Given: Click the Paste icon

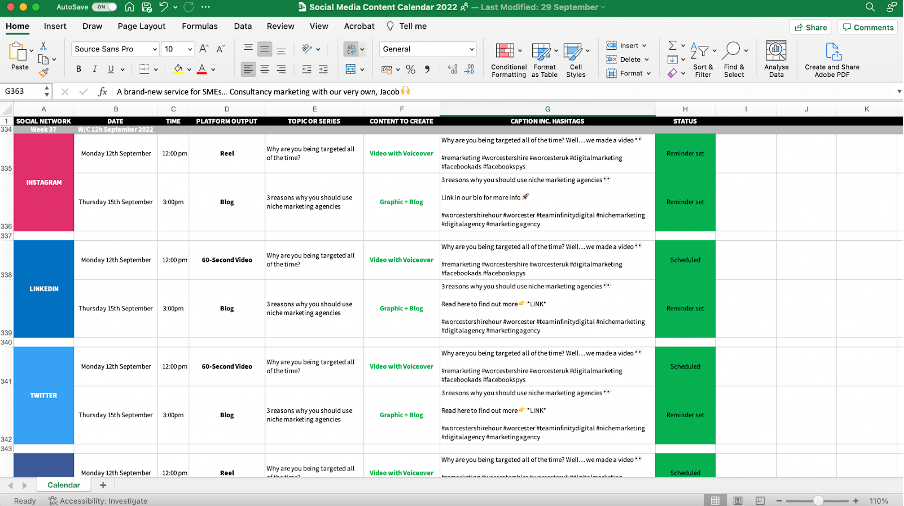Looking at the screenshot, I should pos(19,53).
